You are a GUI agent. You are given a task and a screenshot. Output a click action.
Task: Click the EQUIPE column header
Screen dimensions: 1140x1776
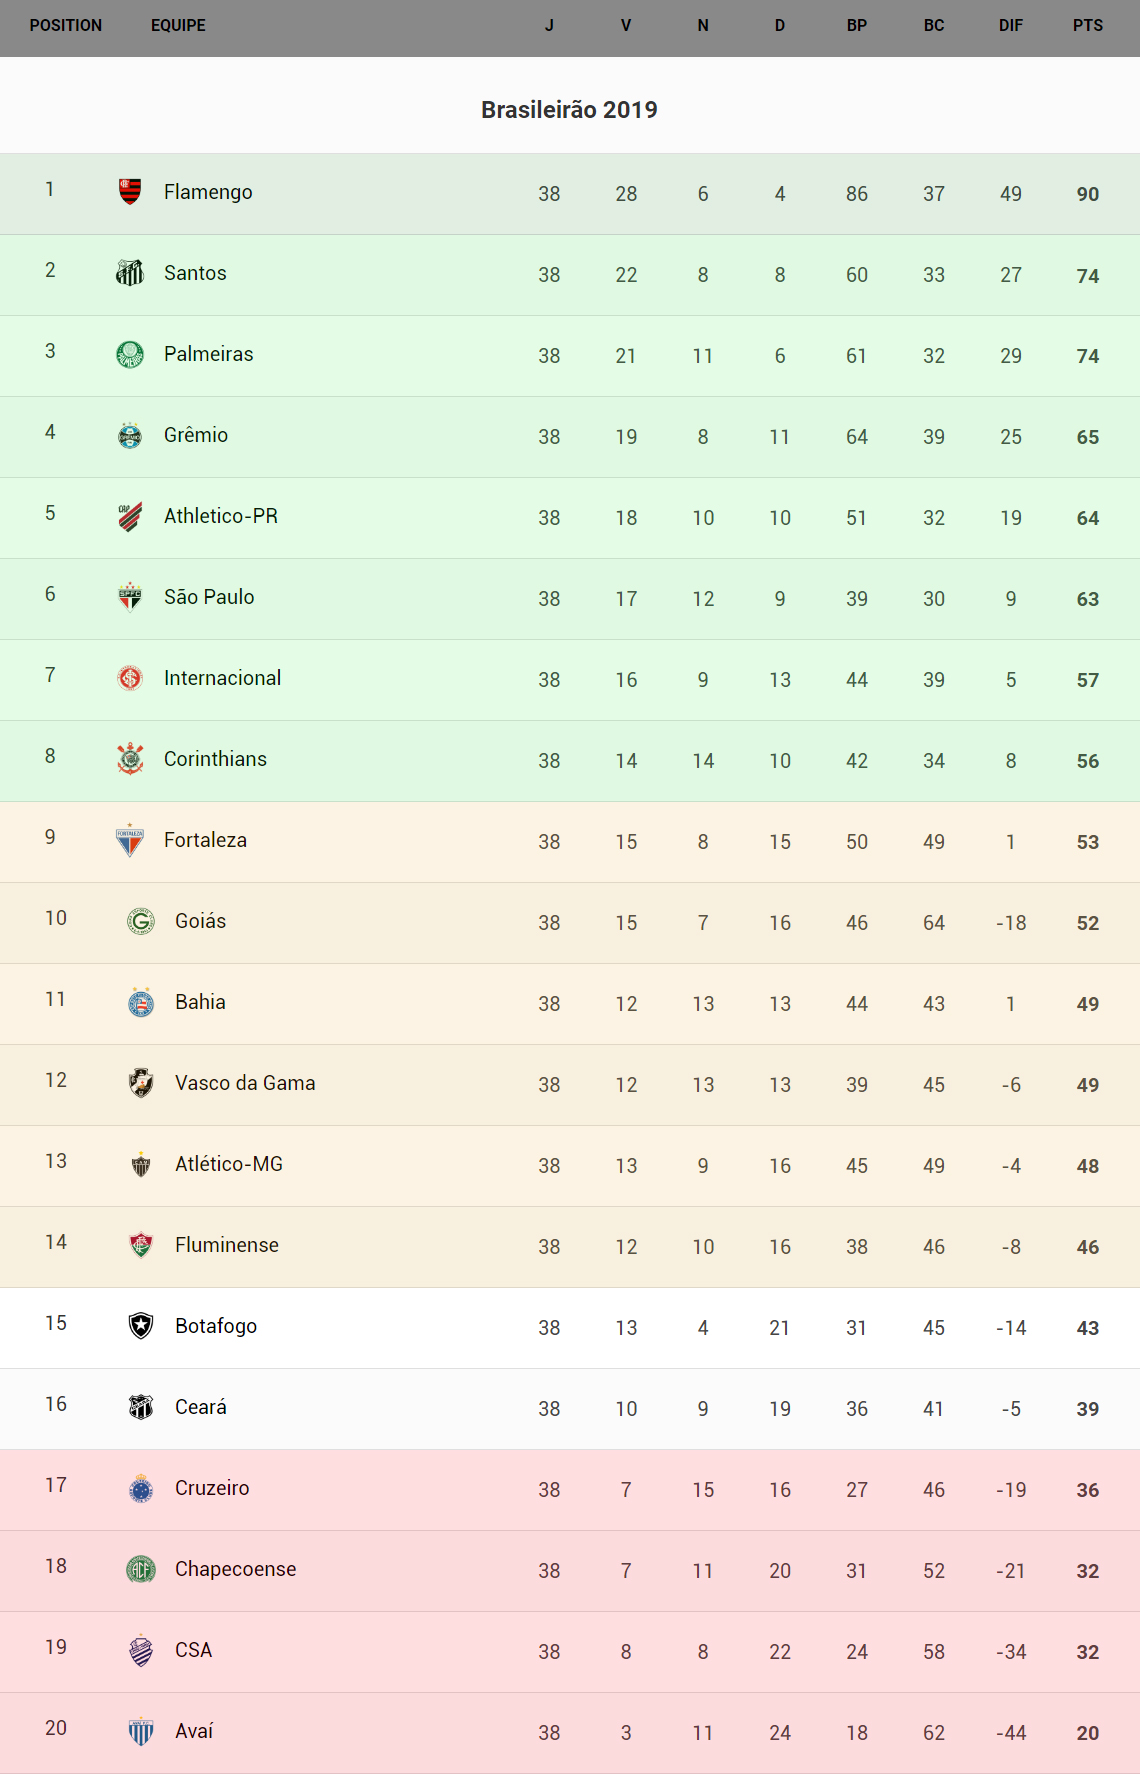click(178, 25)
